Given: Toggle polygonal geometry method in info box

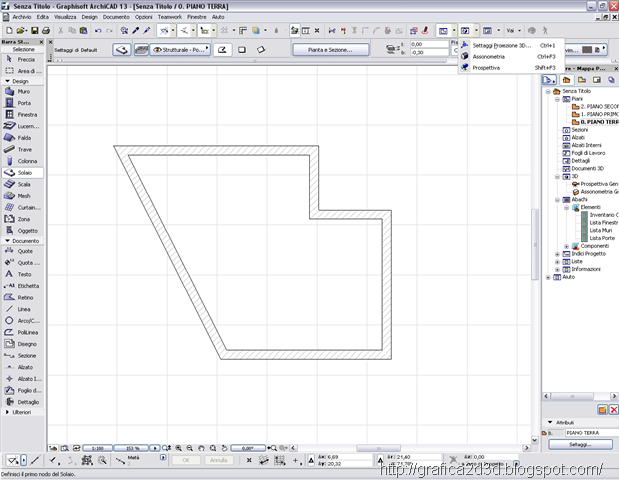Looking at the screenshot, I should point(222,50).
